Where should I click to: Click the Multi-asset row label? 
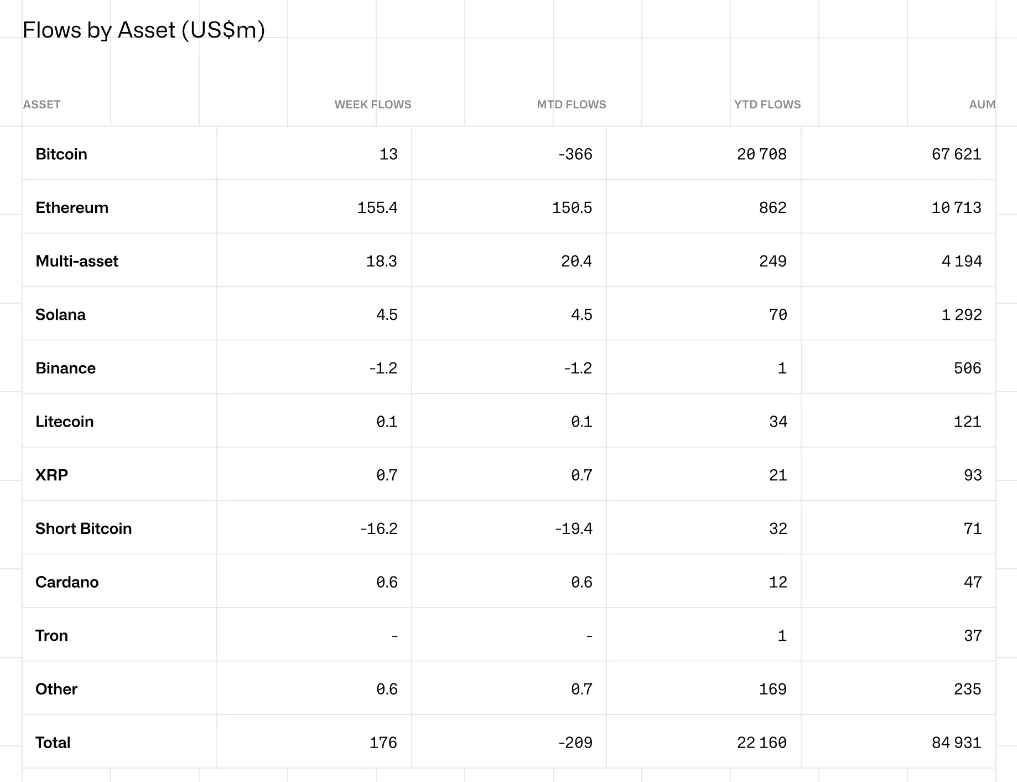(77, 261)
